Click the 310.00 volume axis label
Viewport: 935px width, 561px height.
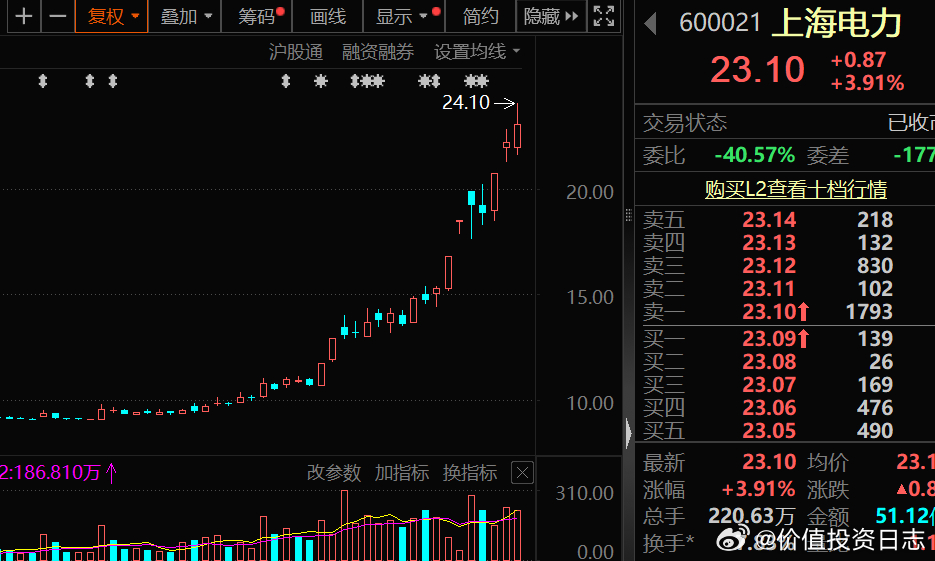(584, 494)
